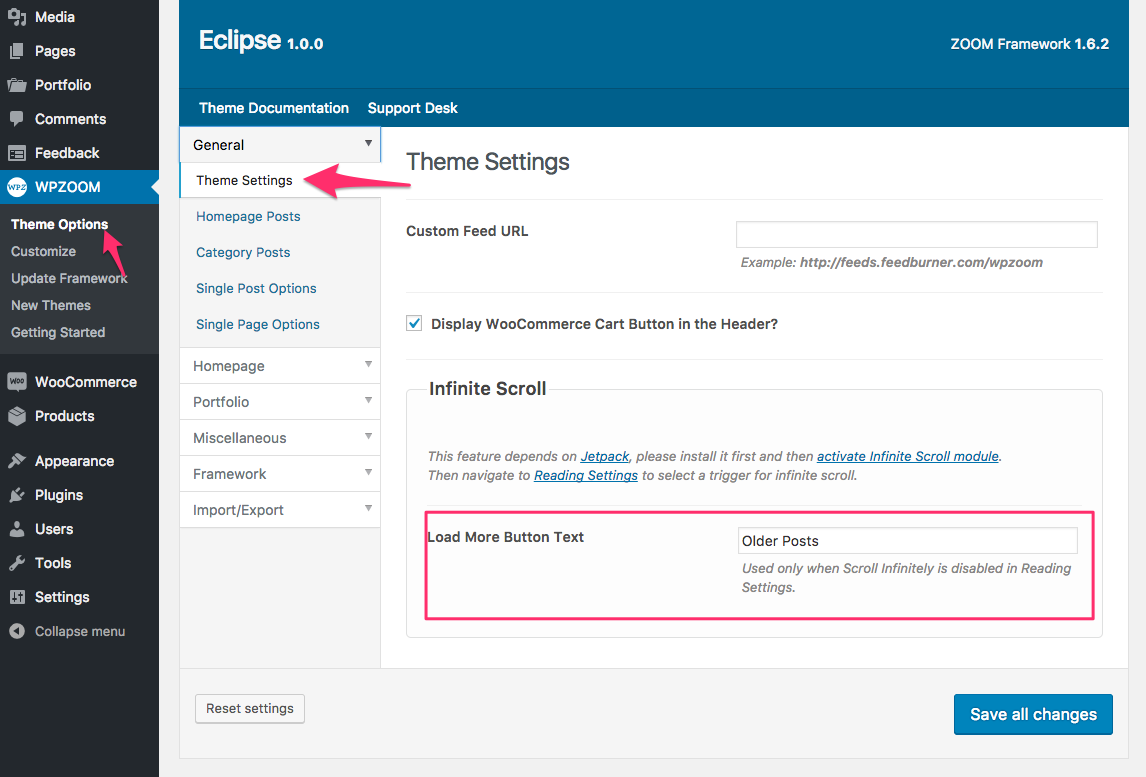Open Plugins using its plug icon

click(x=17, y=495)
